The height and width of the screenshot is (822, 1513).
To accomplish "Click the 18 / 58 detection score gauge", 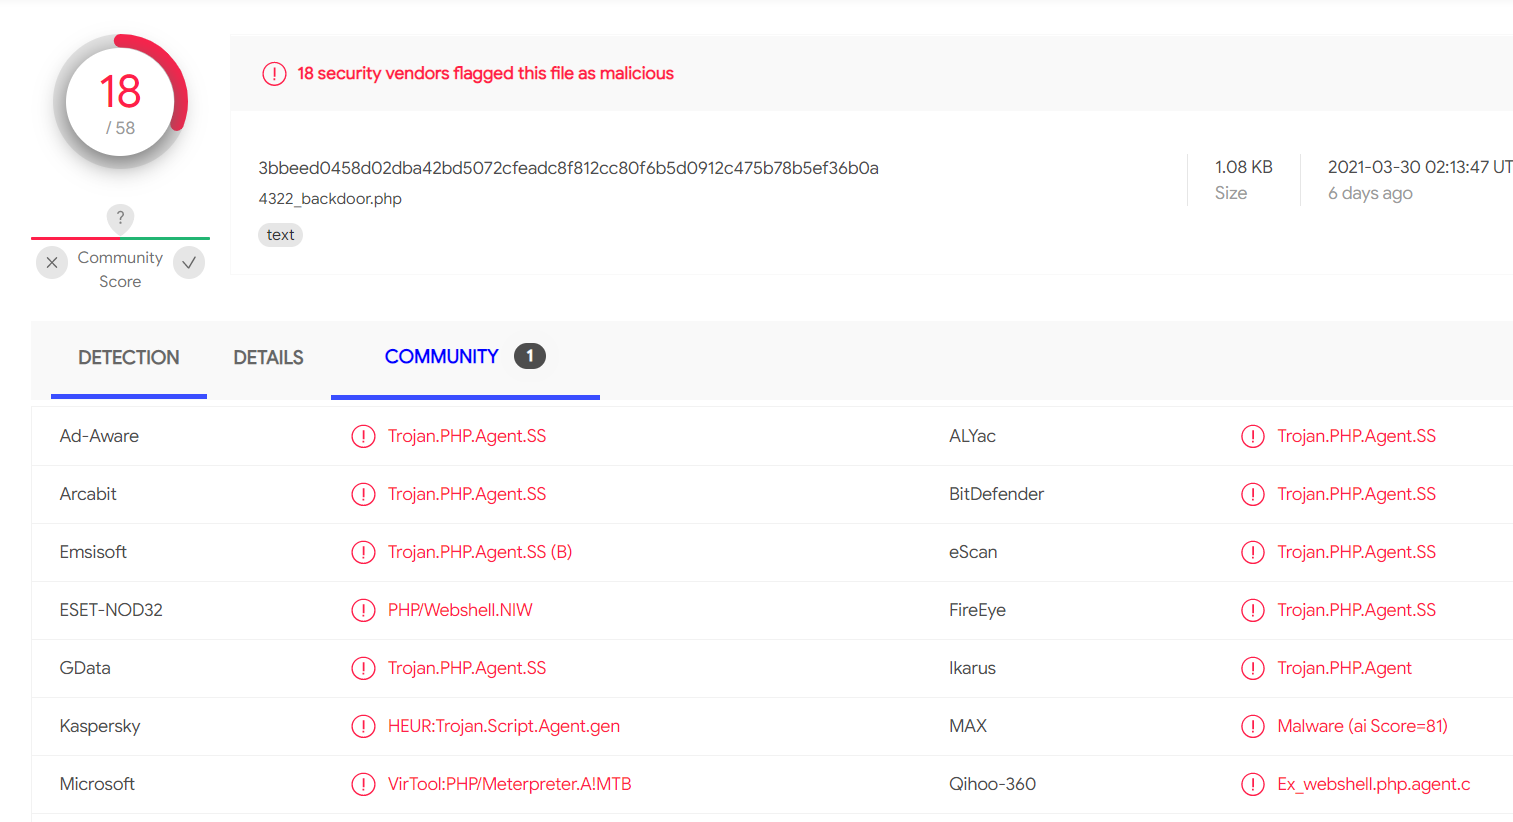I will tap(120, 102).
